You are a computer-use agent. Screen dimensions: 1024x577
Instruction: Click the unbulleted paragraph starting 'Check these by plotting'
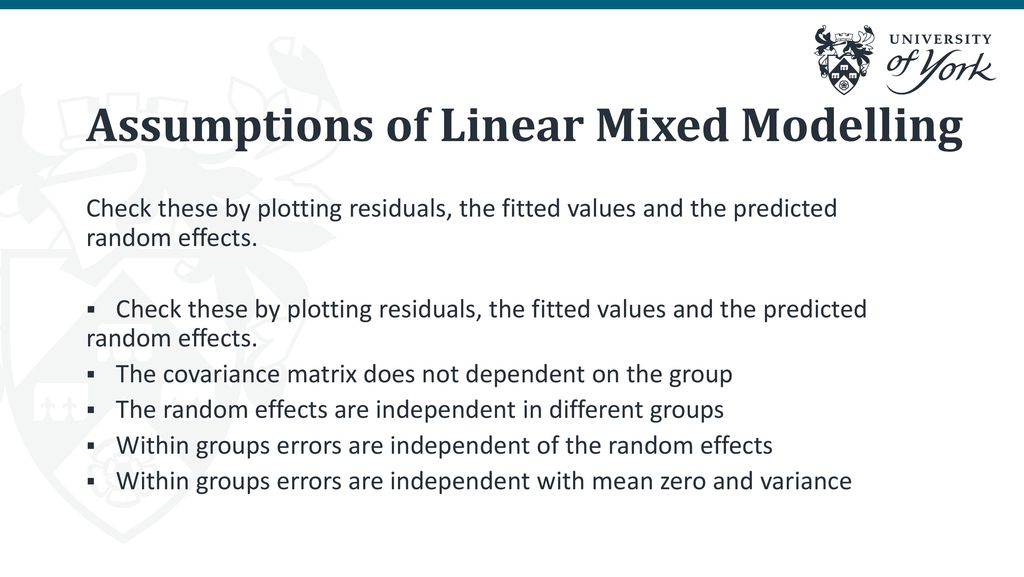(461, 223)
